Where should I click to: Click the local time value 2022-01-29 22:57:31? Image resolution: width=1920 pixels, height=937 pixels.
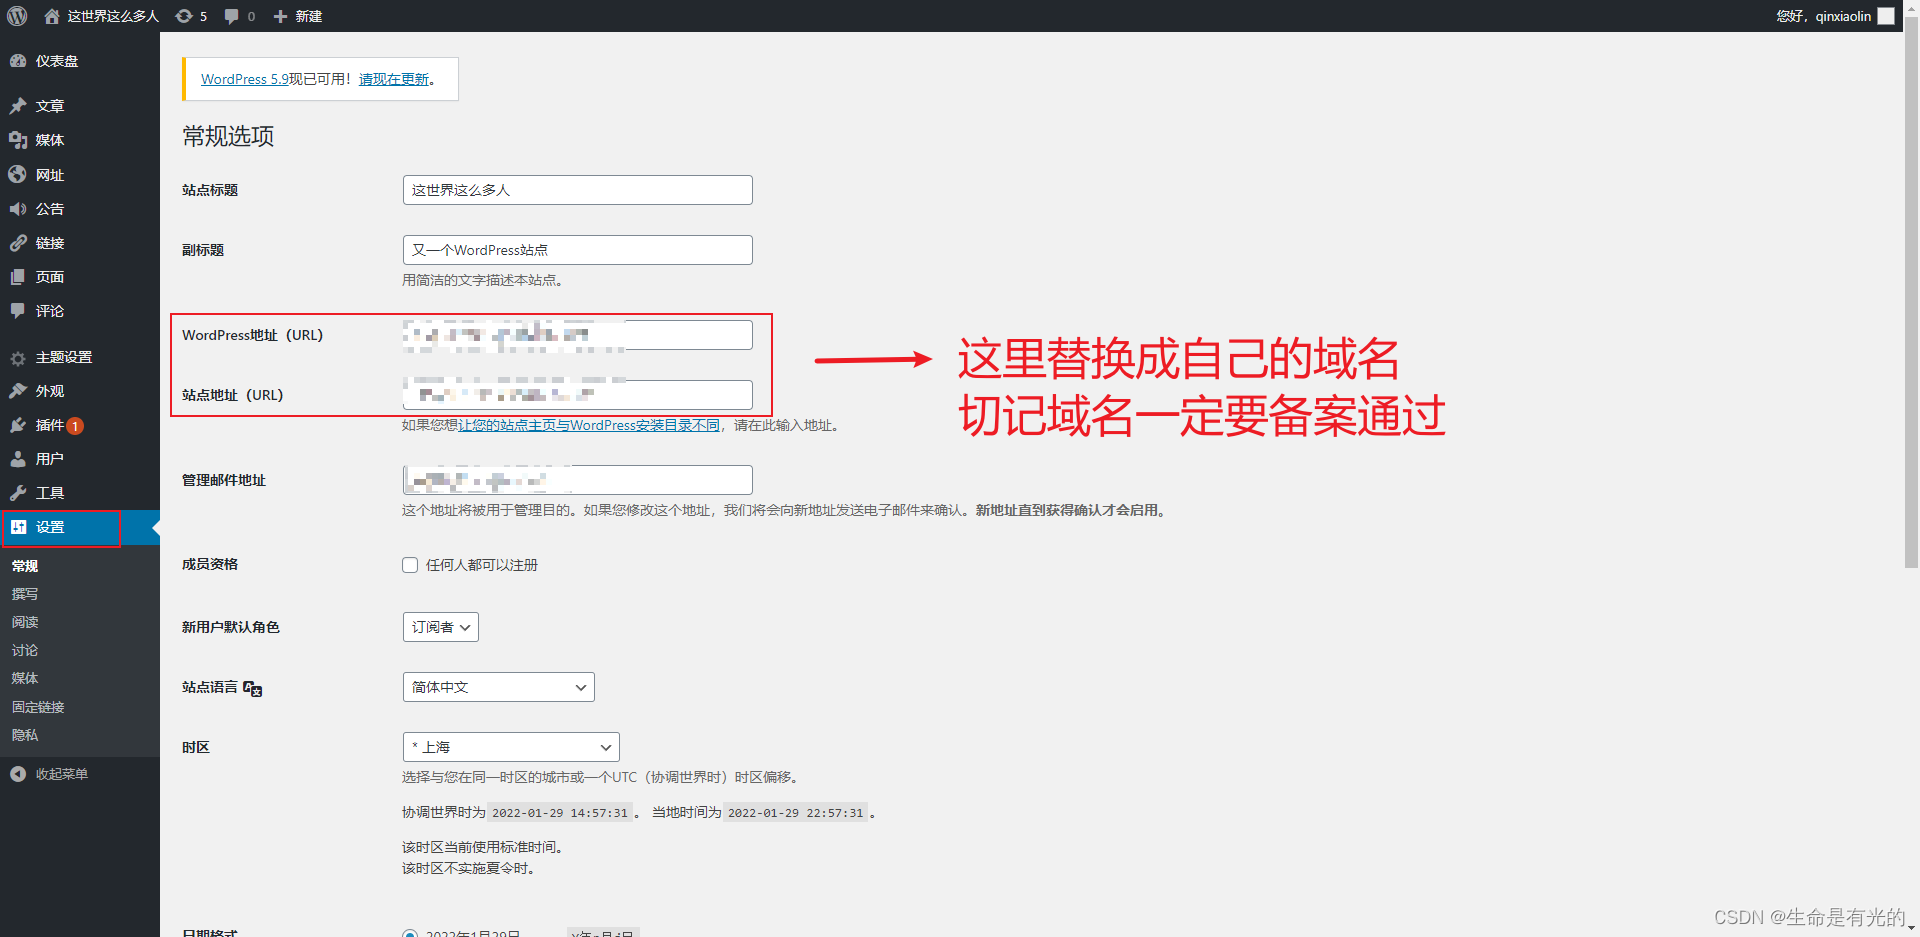coord(796,813)
